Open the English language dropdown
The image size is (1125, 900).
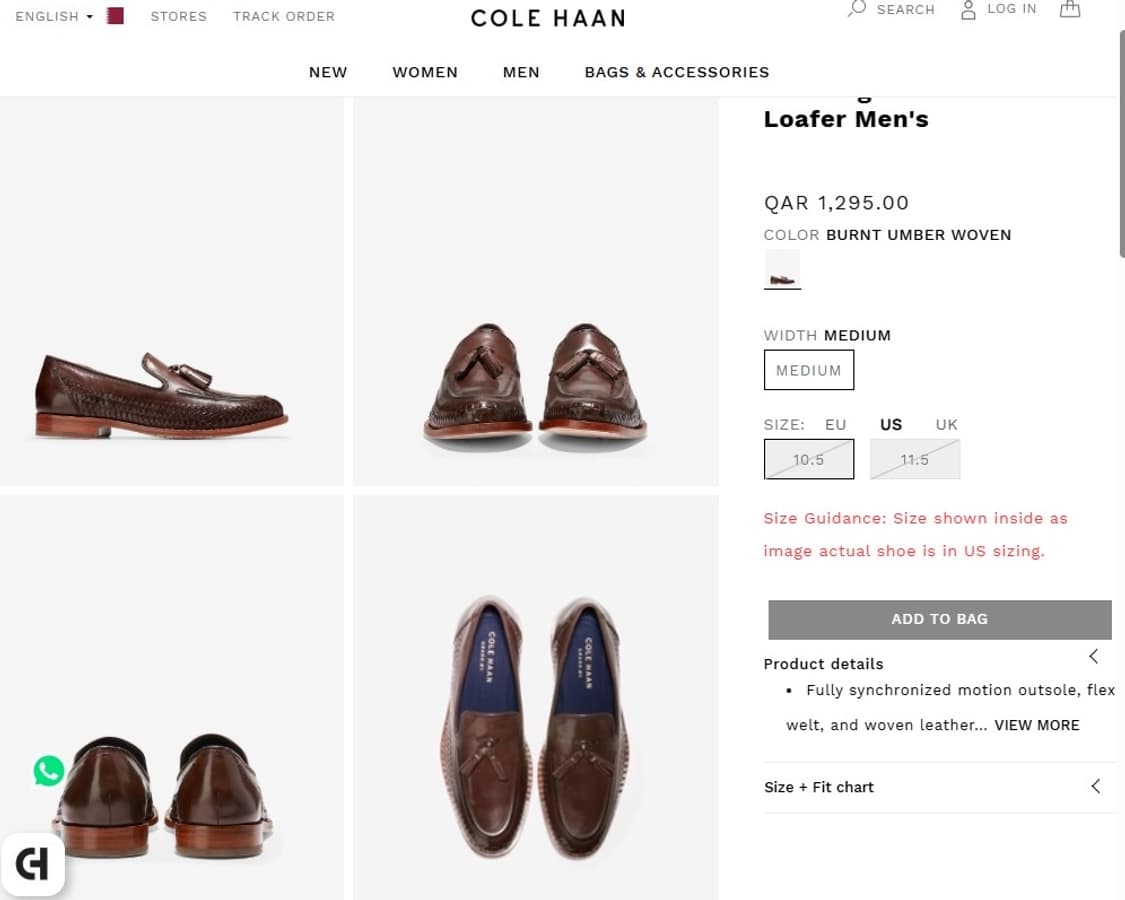(x=54, y=16)
